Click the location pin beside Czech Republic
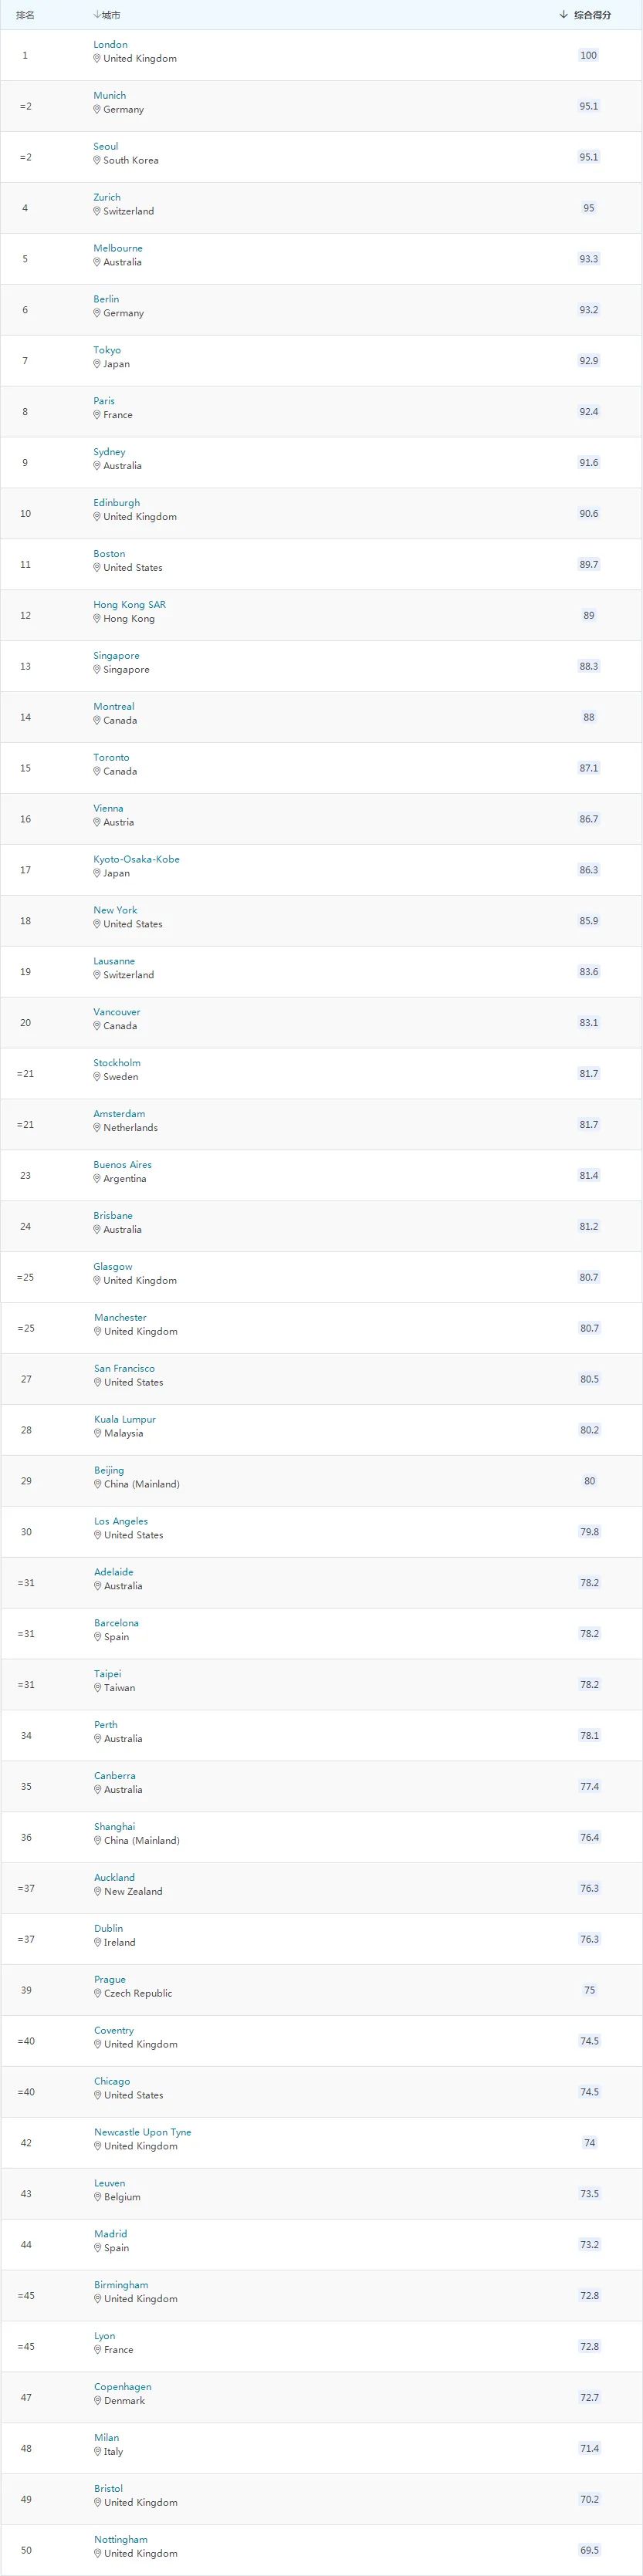 [x=98, y=1993]
